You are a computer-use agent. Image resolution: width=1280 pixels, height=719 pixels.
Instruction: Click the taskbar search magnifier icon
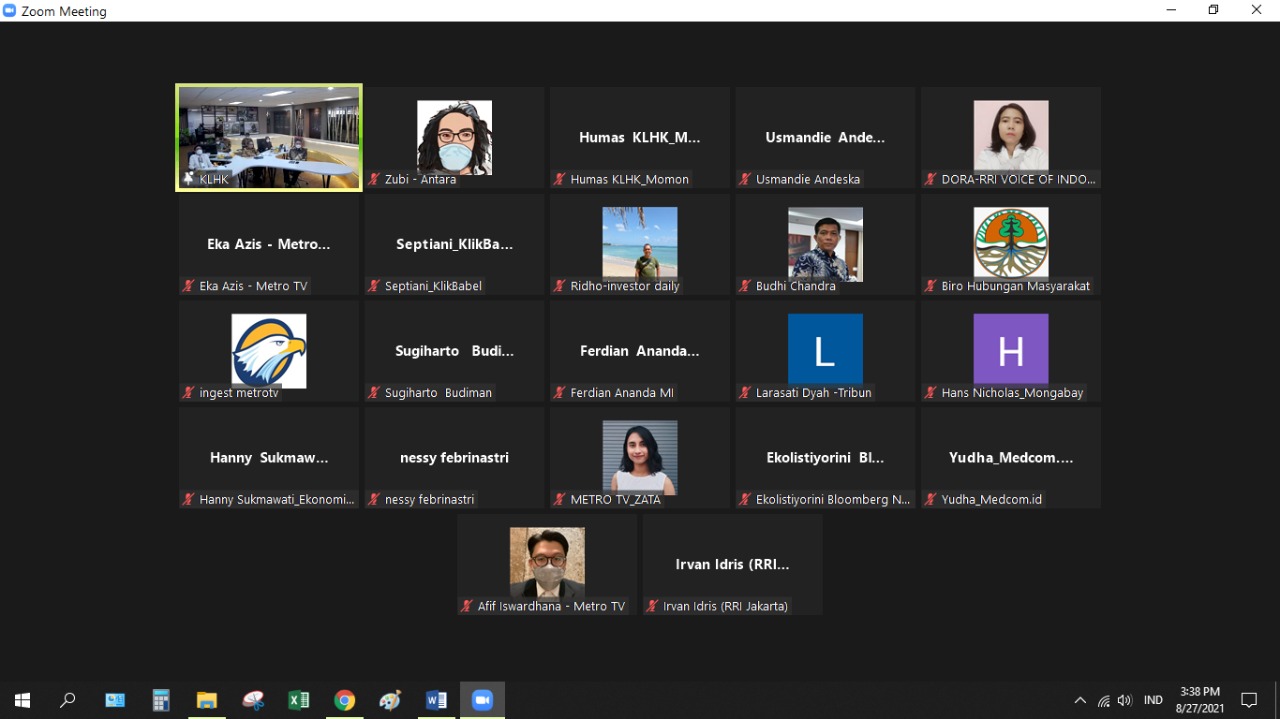[68, 700]
